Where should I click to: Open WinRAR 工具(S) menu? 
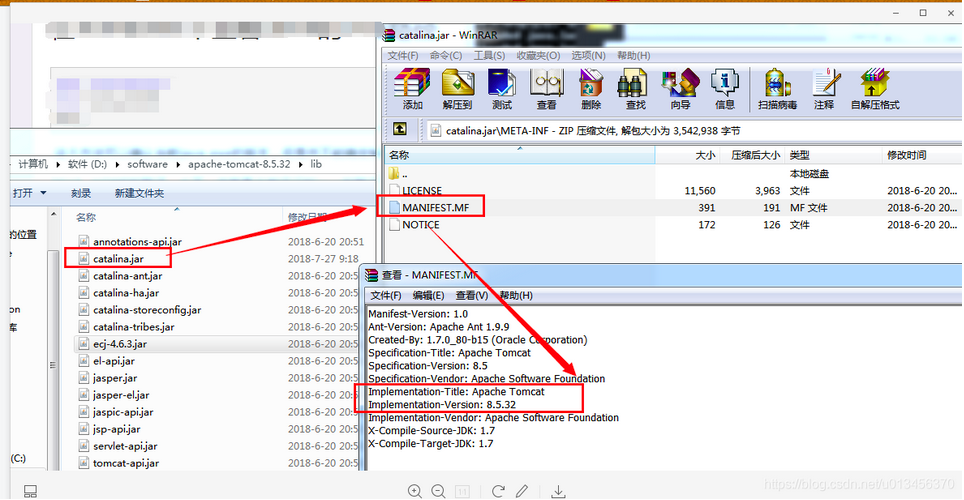coord(489,55)
